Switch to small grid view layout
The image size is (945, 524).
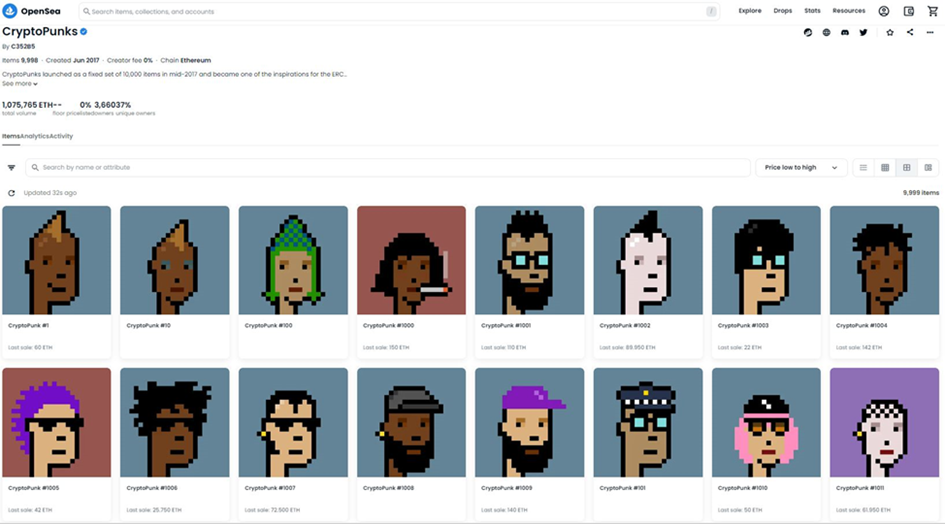click(x=885, y=168)
